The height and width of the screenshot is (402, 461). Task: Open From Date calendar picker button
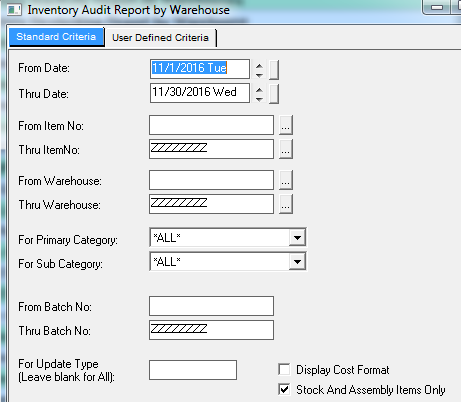(x=274, y=70)
